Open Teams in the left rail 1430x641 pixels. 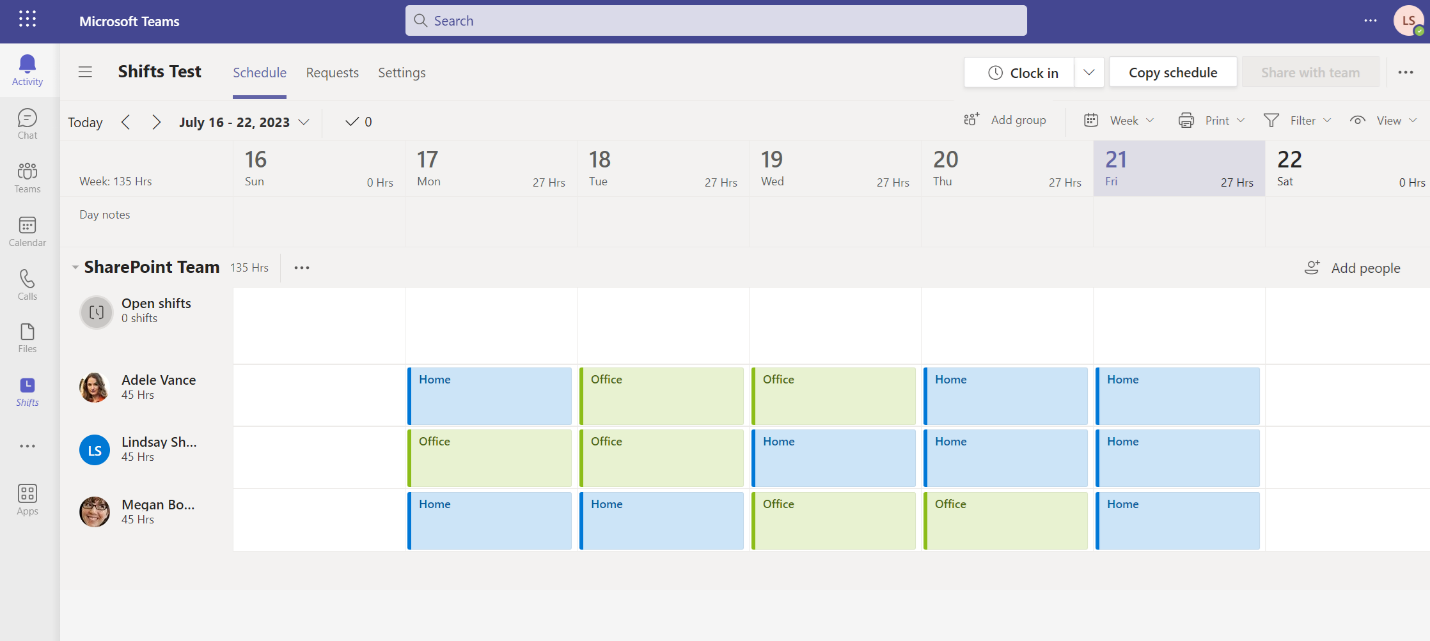click(x=27, y=178)
